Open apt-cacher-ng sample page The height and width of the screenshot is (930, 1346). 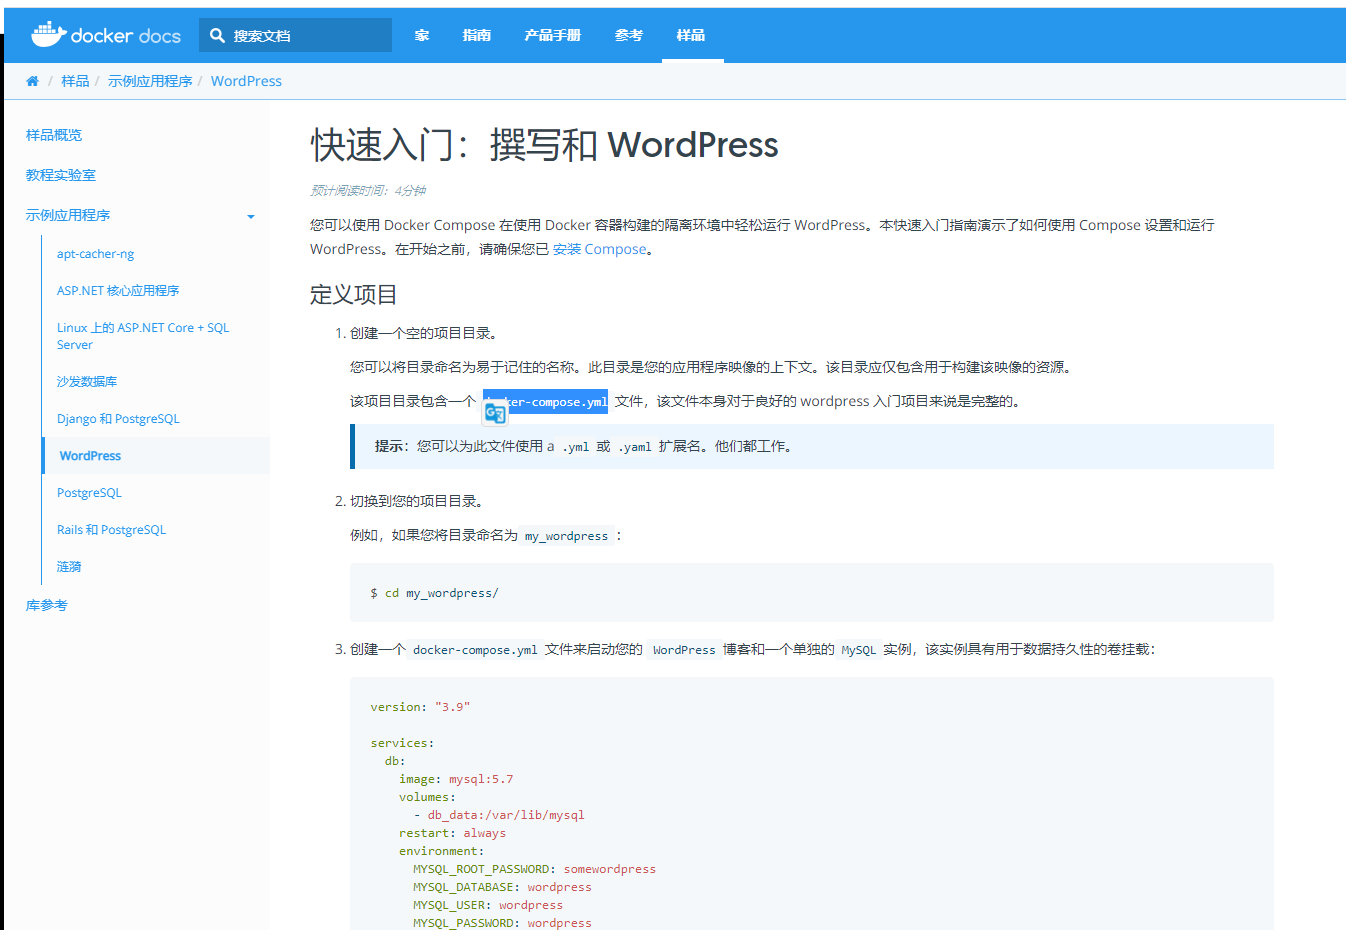tap(95, 254)
